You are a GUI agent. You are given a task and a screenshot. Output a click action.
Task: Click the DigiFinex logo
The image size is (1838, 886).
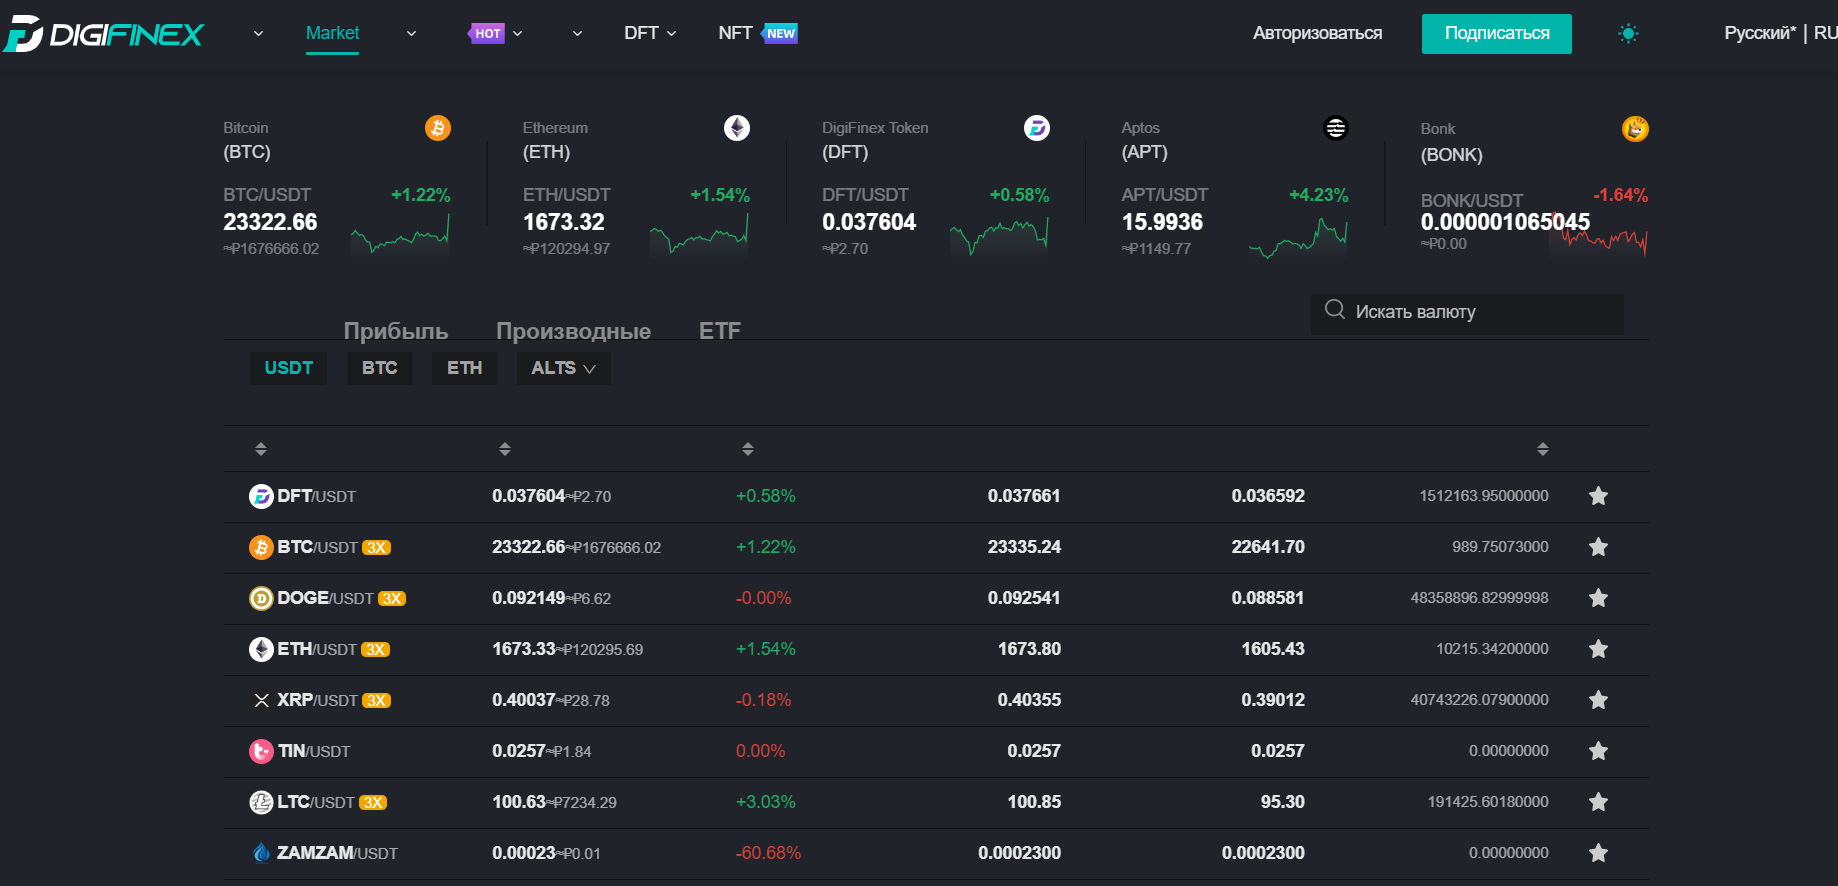click(104, 34)
